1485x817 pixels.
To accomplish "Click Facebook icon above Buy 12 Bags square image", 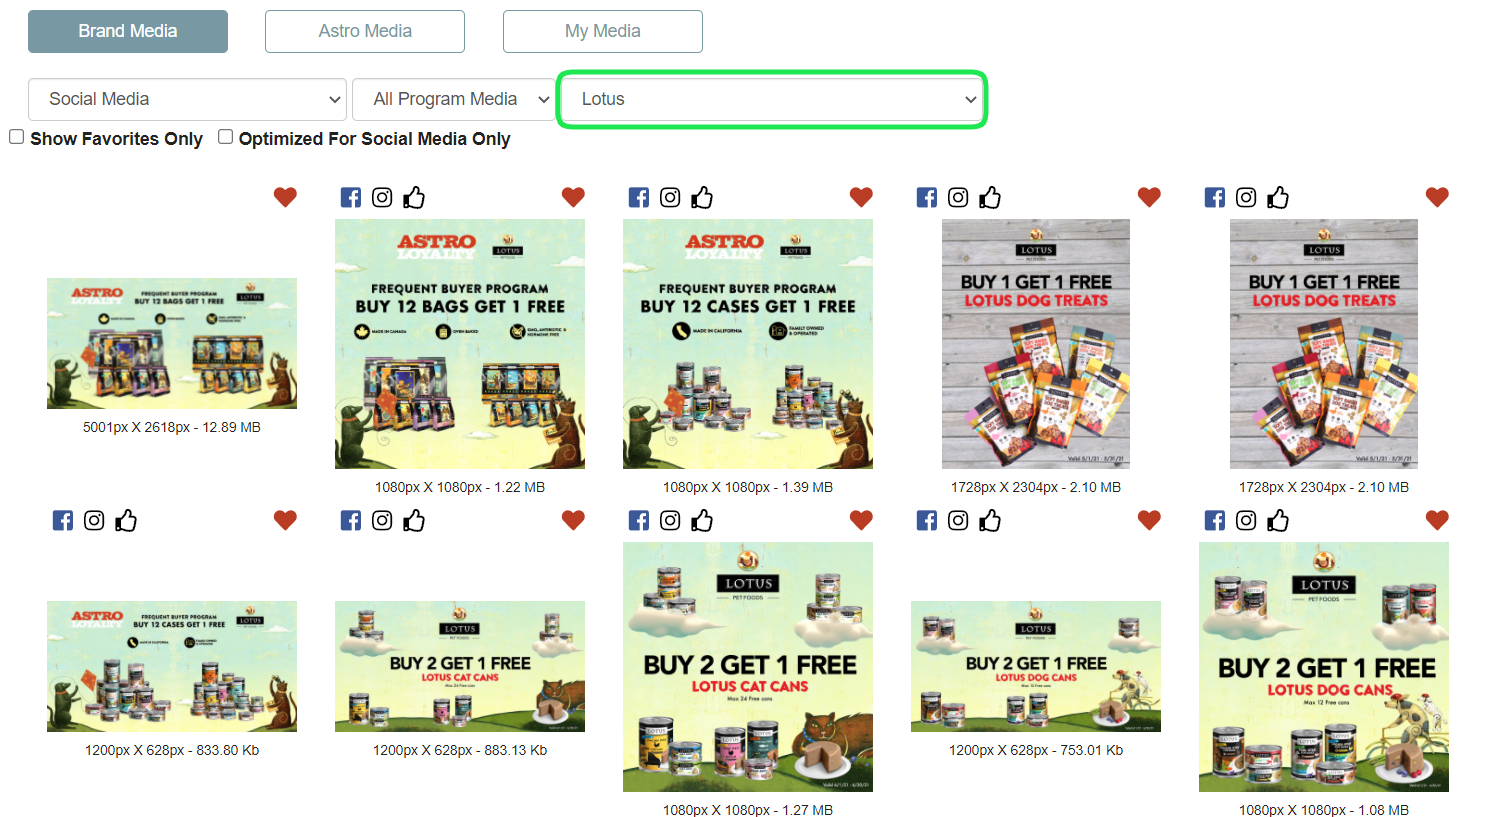I will [351, 197].
